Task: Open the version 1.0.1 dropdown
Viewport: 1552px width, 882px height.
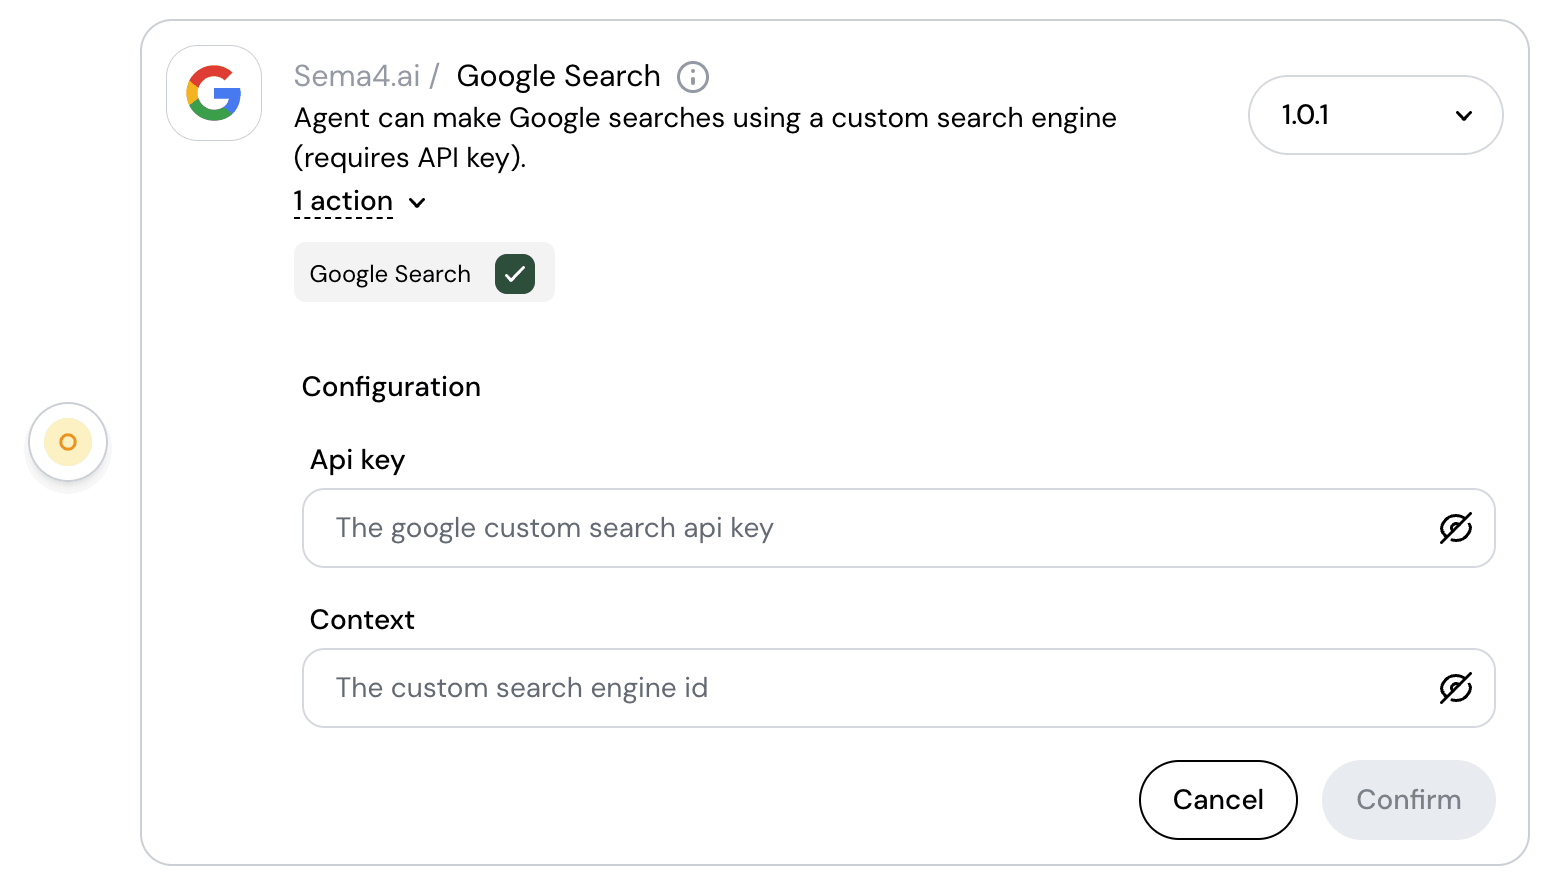Action: pos(1375,115)
